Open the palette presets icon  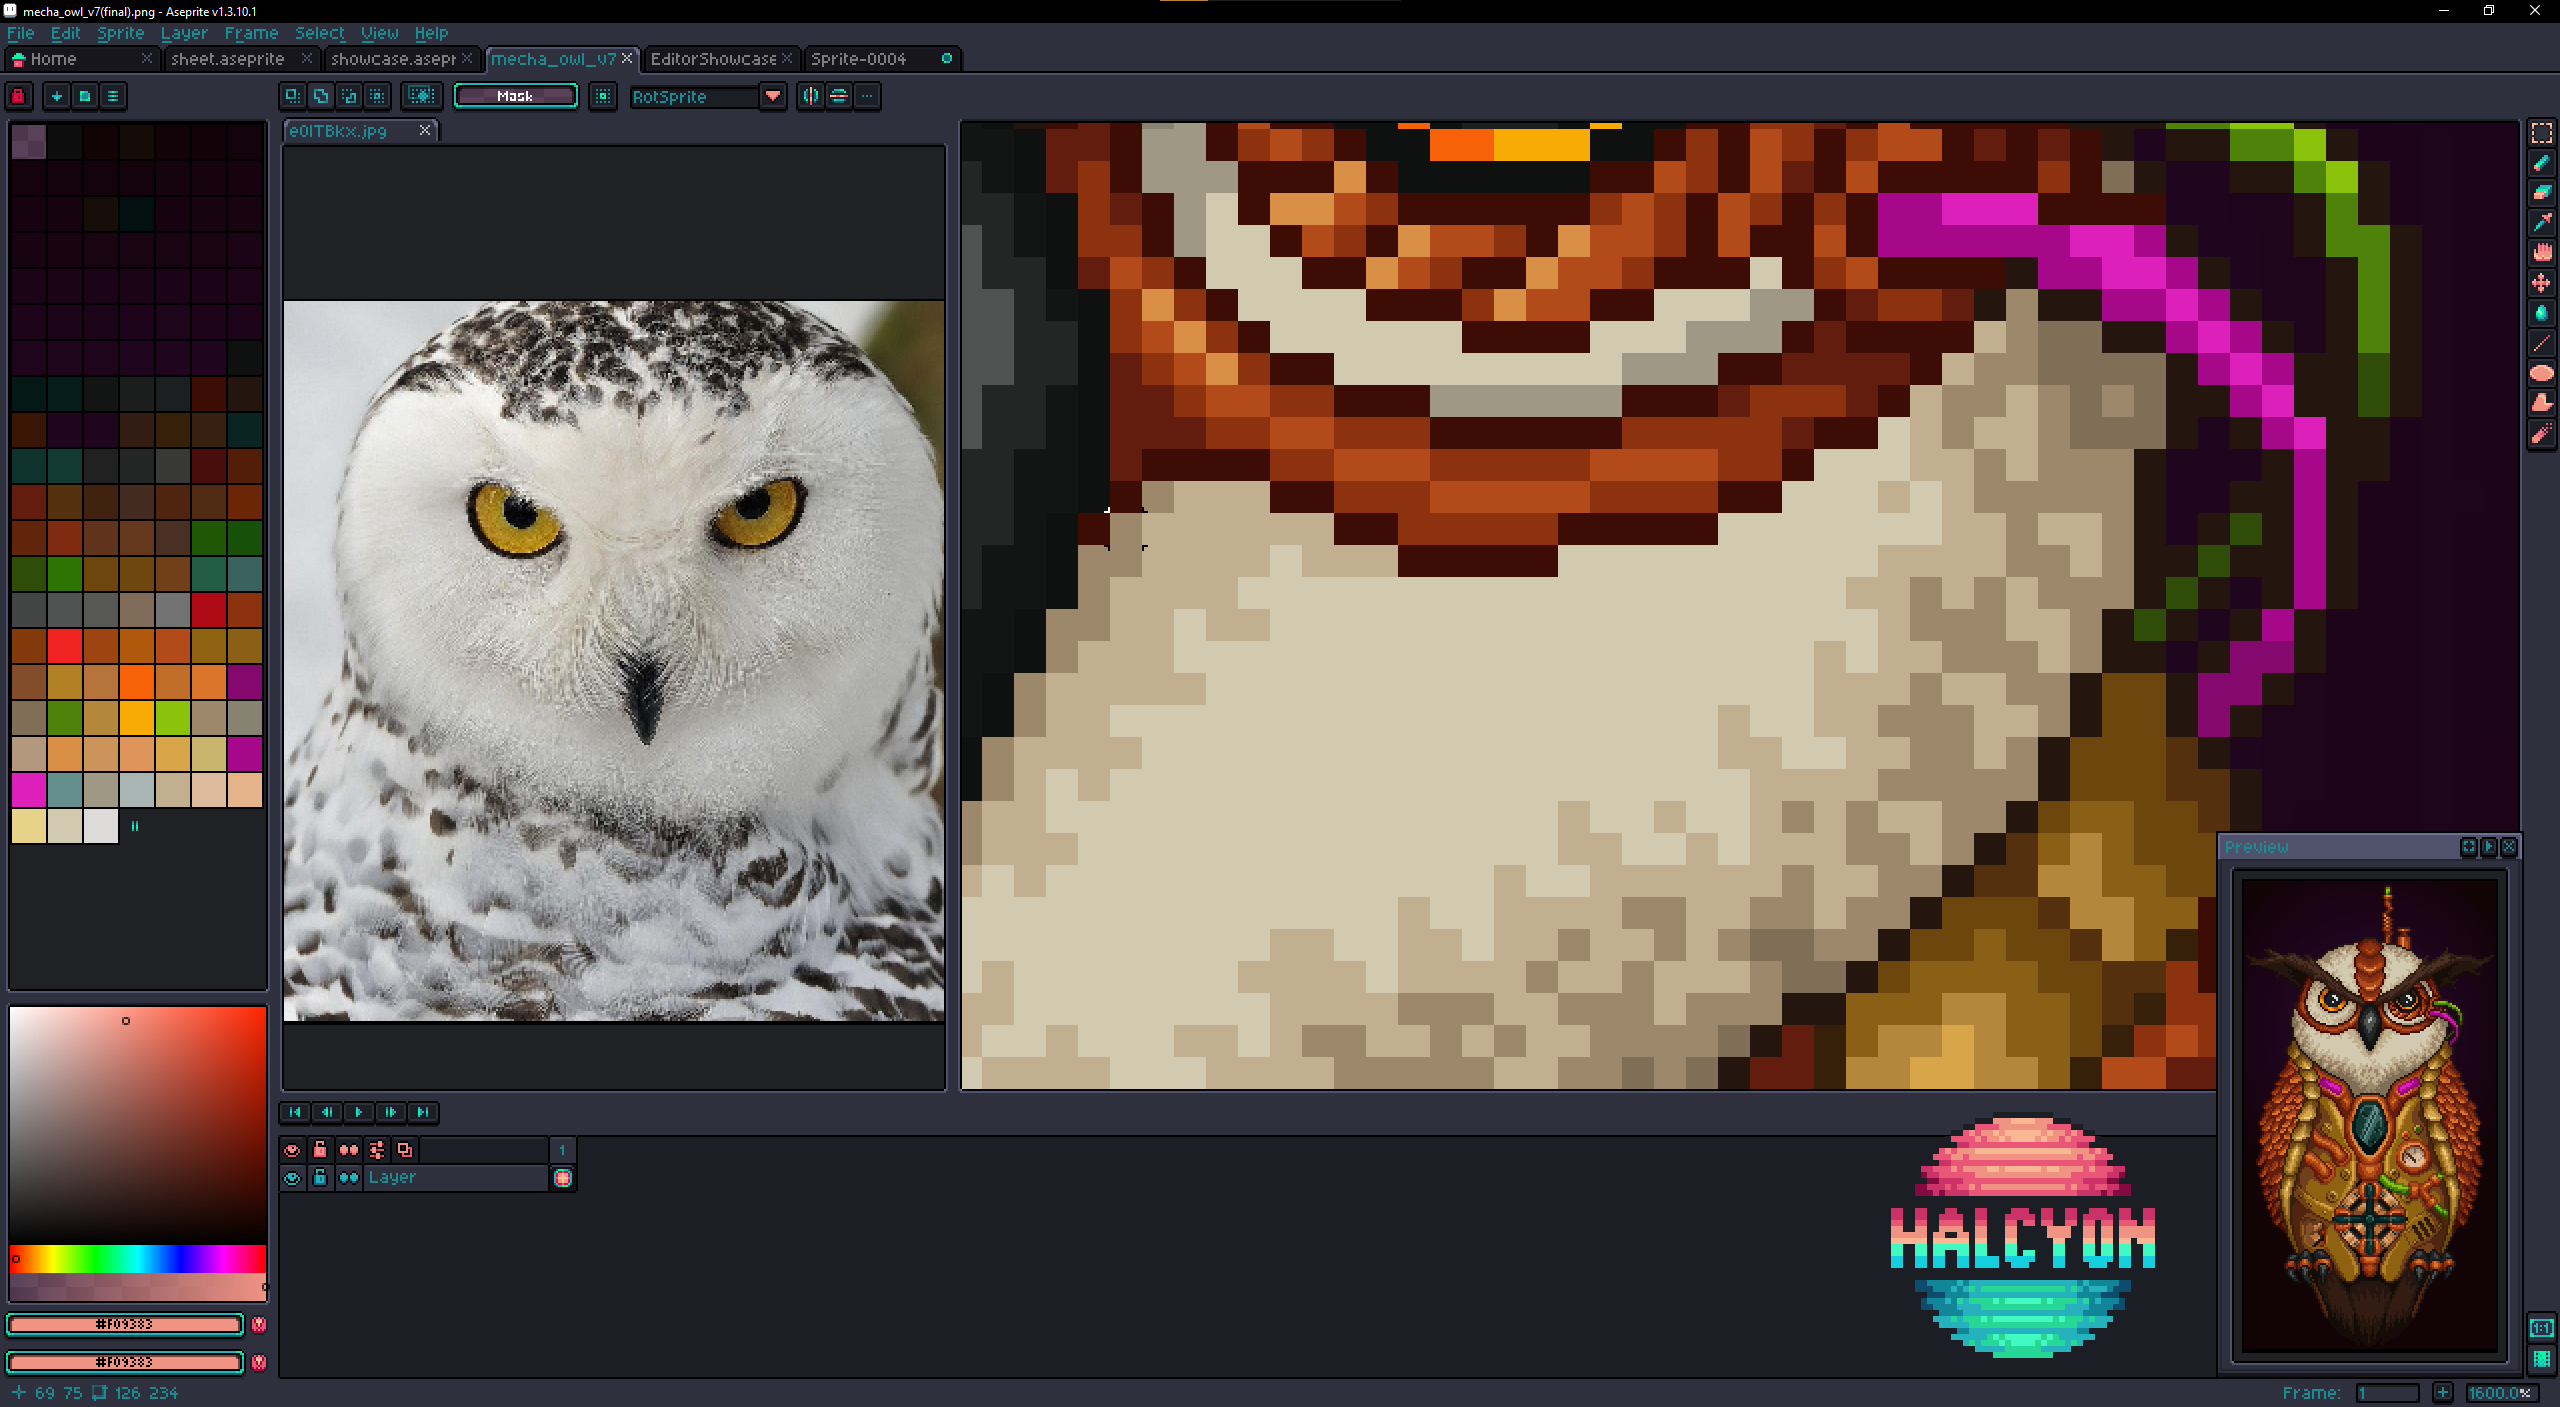[x=85, y=96]
